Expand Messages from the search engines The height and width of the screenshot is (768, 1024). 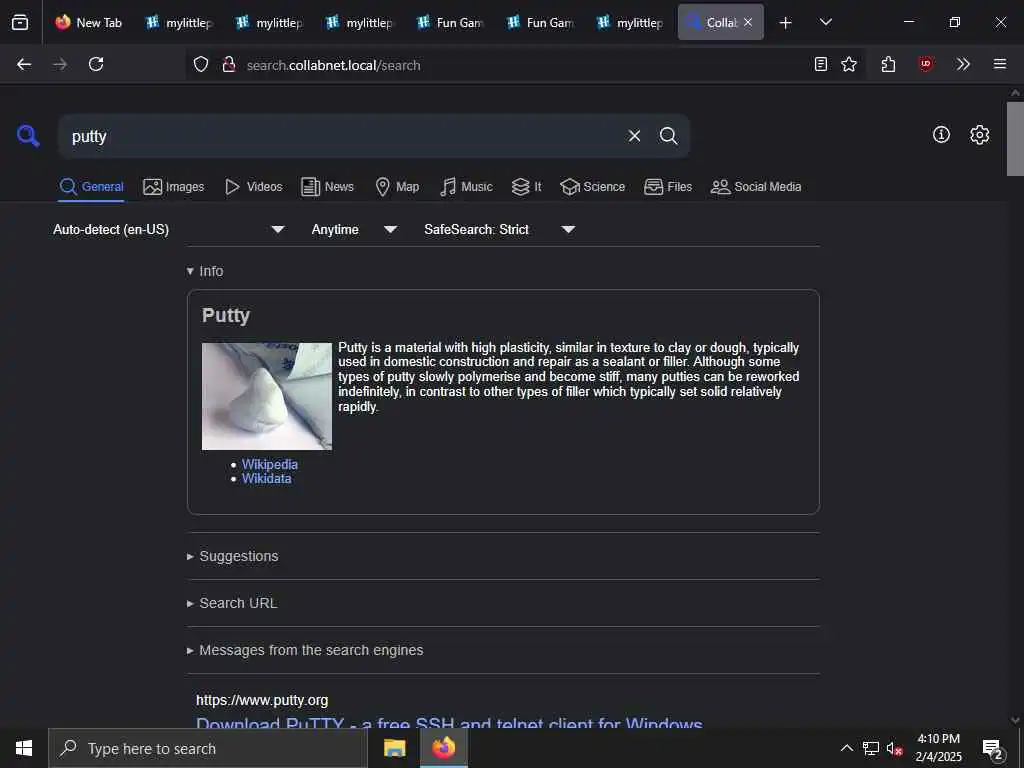pyautogui.click(x=305, y=650)
